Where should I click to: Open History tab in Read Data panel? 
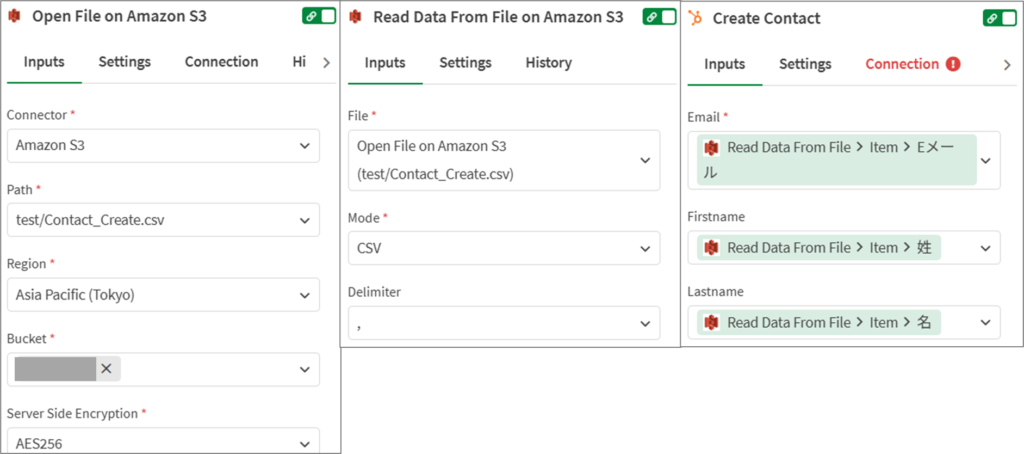click(548, 63)
